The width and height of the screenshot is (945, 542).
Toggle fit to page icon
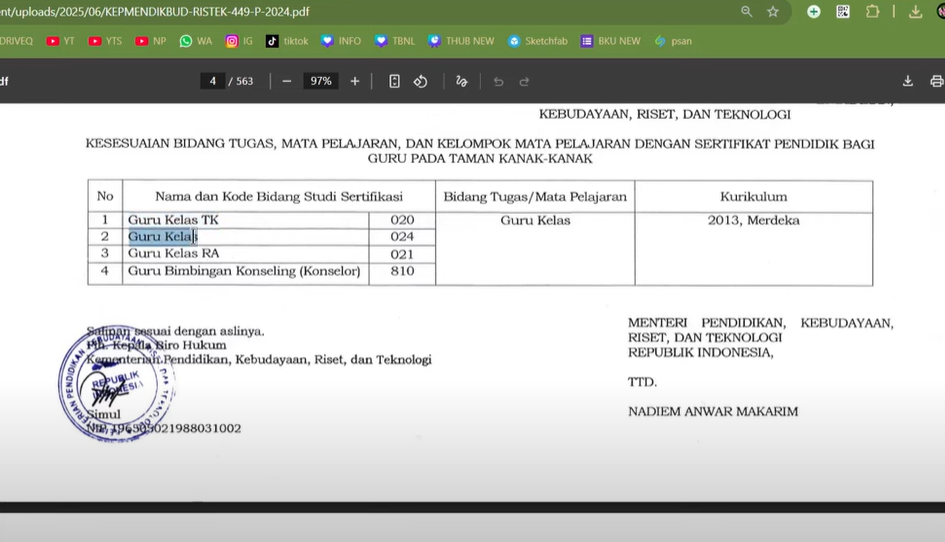coord(394,81)
